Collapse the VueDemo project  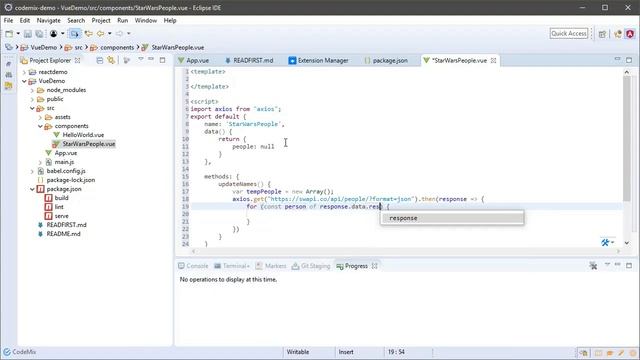point(24,81)
